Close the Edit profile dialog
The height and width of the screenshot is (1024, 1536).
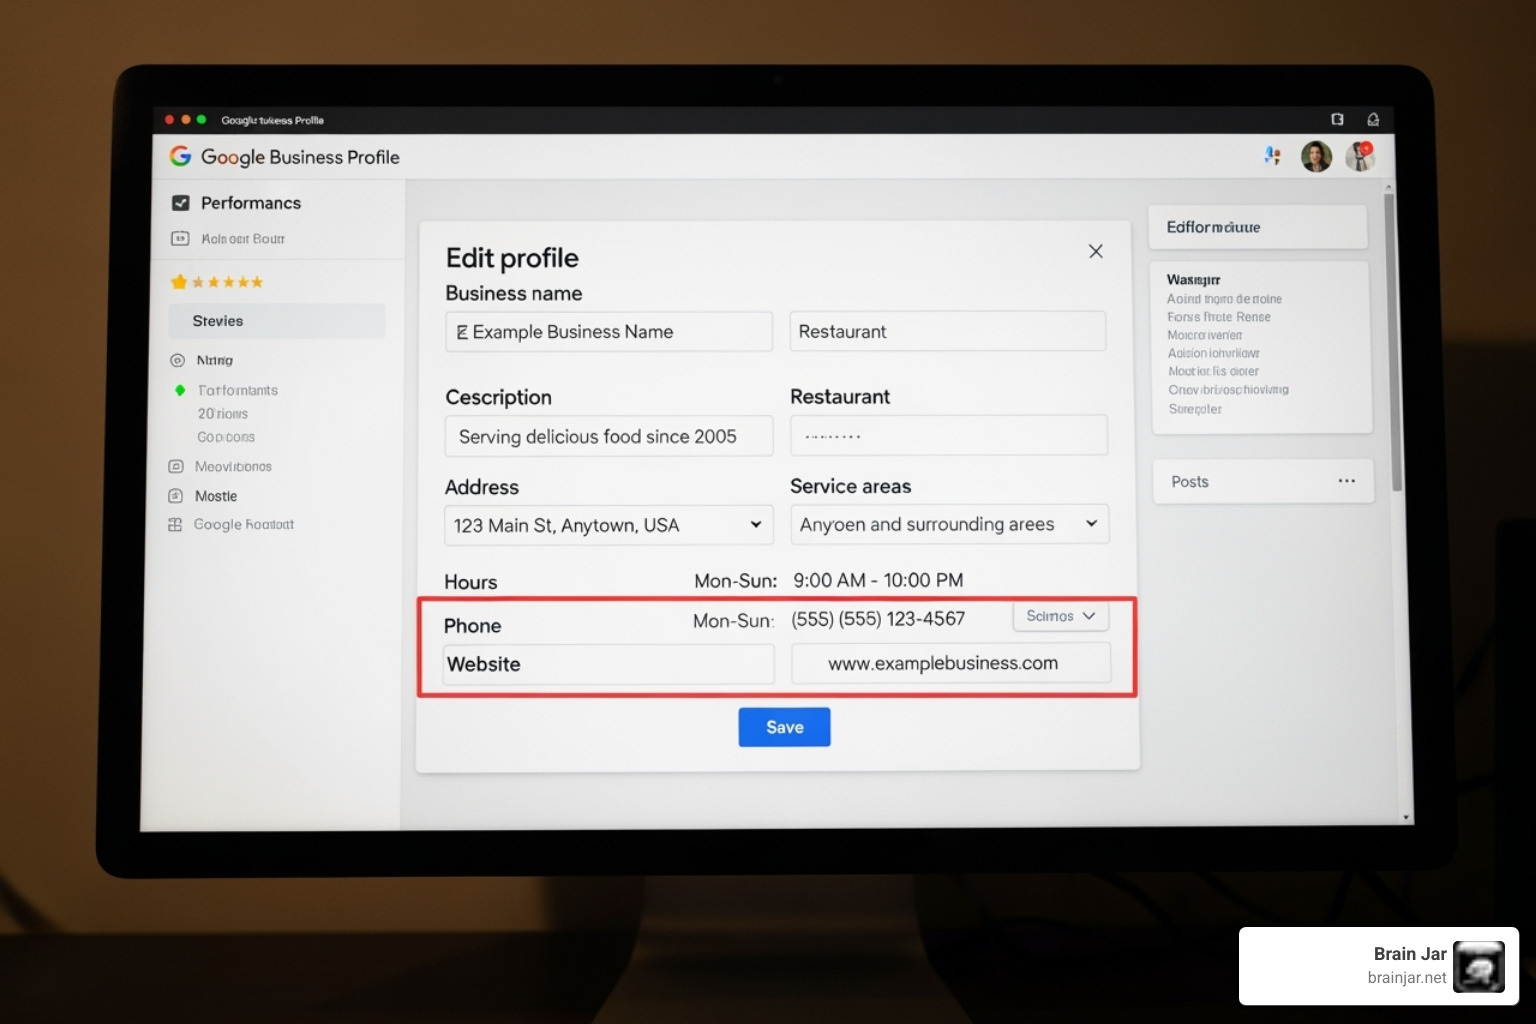(x=1096, y=251)
